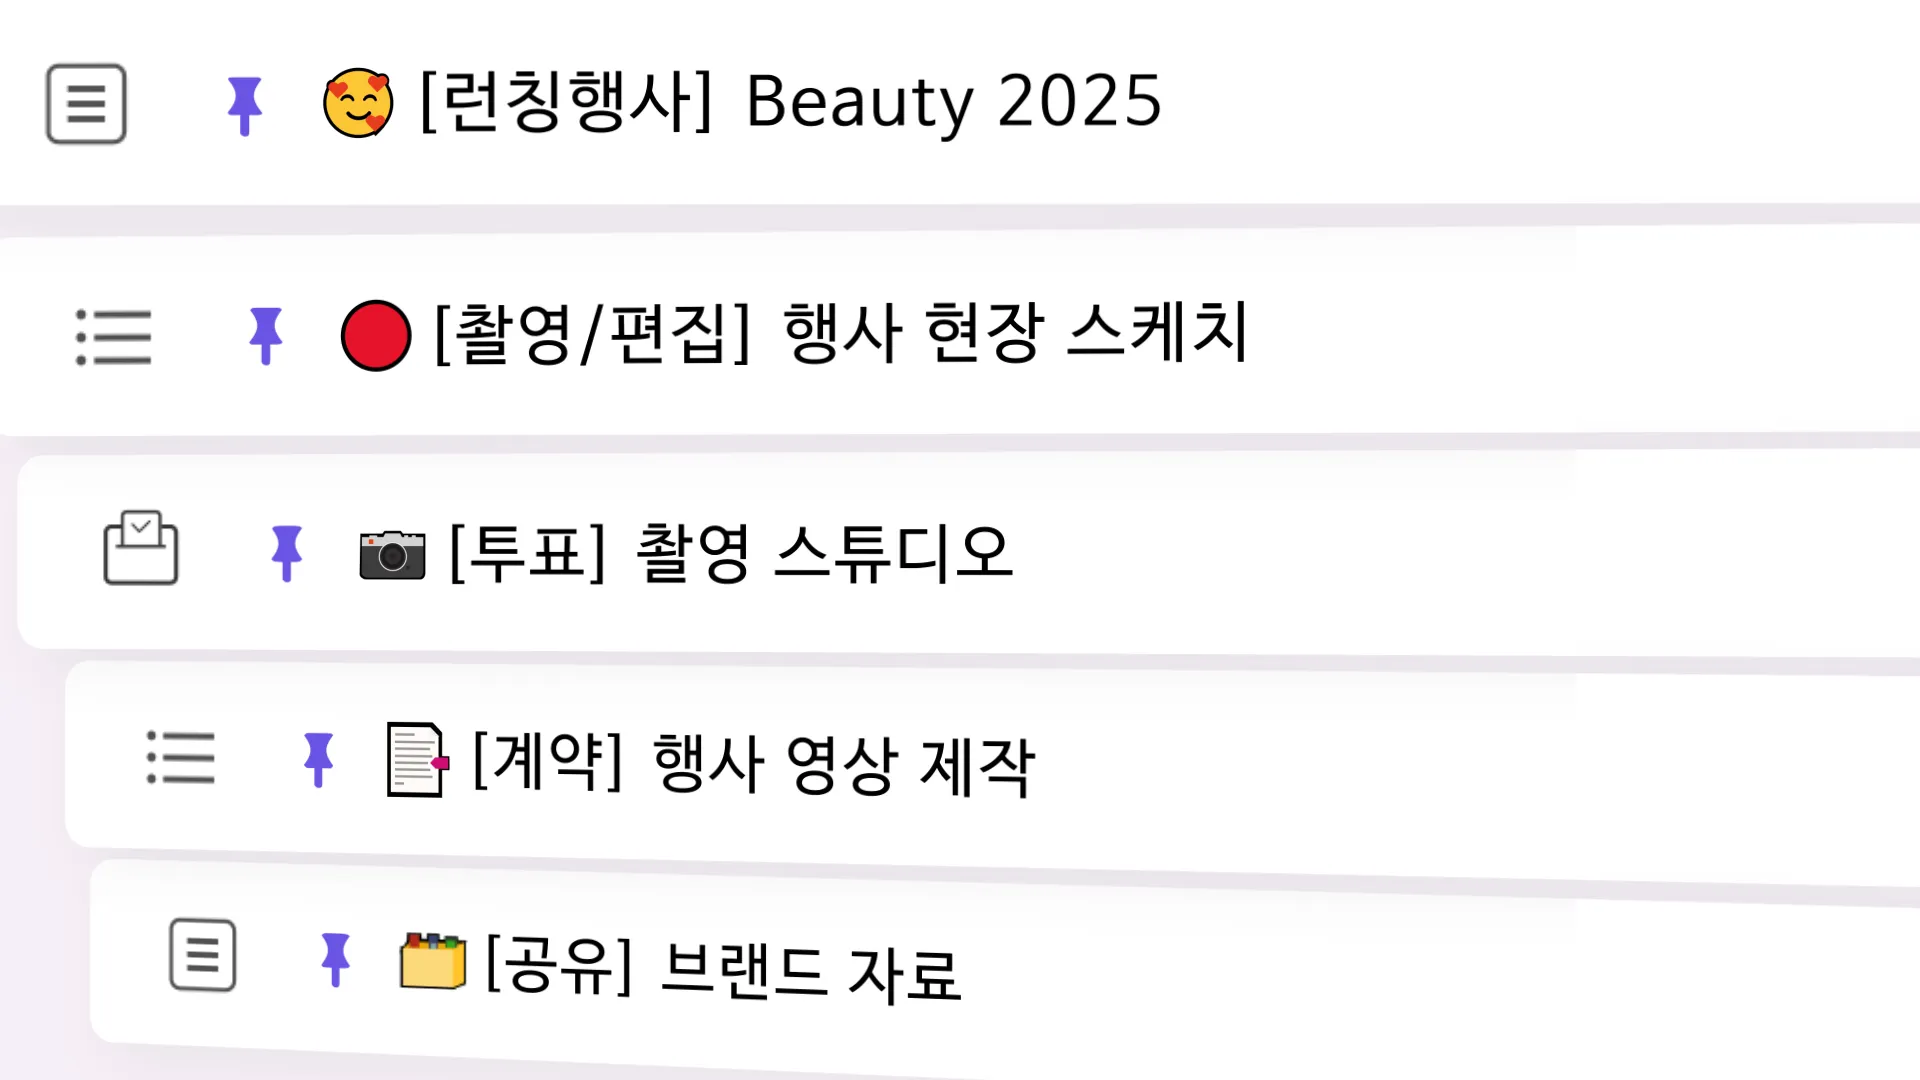Click the camera emoji on the 투표 item
This screenshot has width=1920, height=1080.
point(392,556)
